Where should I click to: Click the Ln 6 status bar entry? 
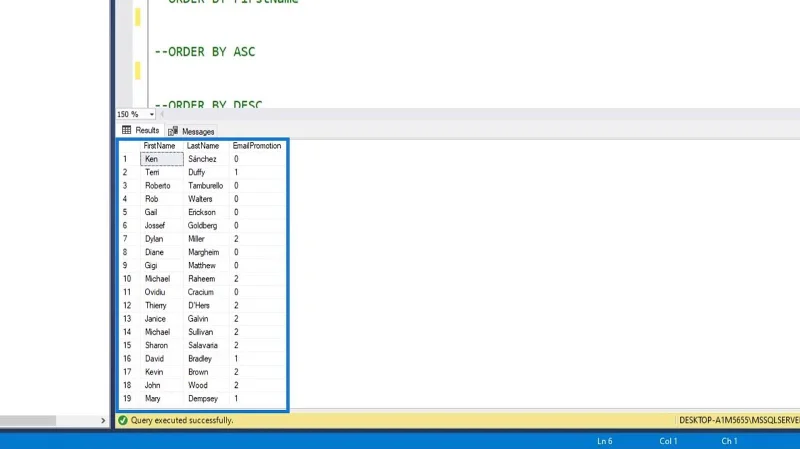605,441
